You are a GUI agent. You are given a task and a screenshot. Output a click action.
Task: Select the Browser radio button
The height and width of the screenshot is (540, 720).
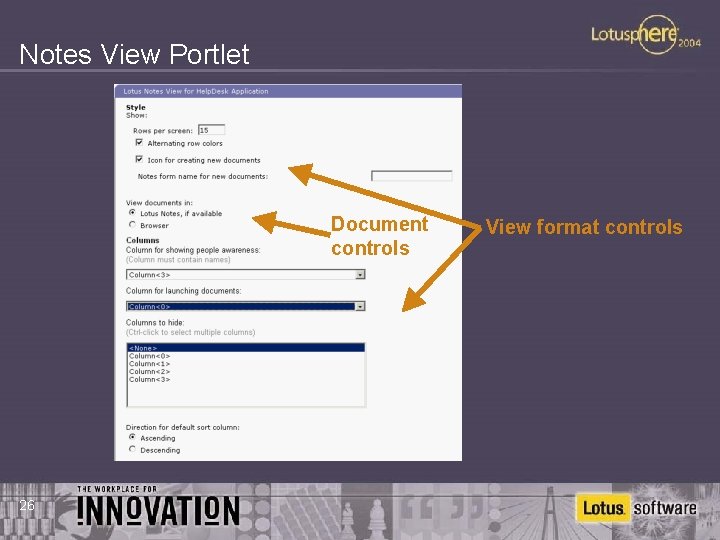132,225
